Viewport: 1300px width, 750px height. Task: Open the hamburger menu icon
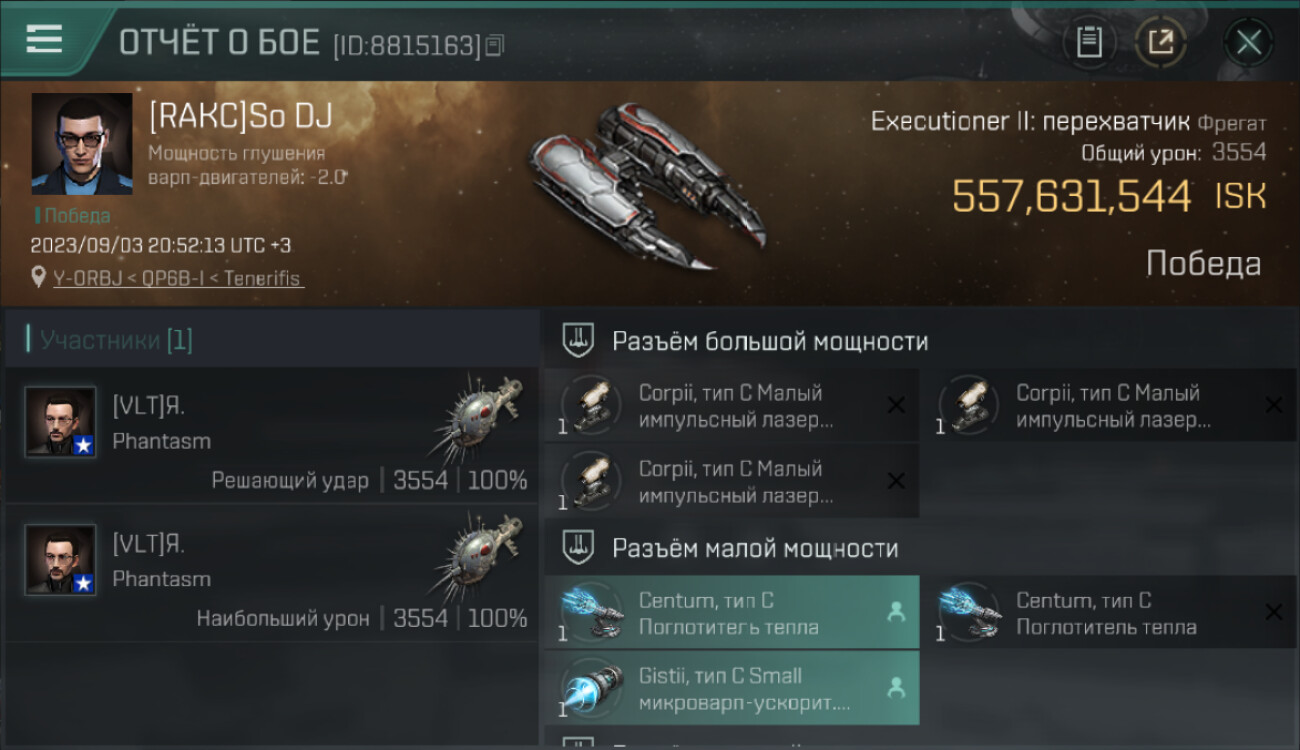(x=44, y=39)
